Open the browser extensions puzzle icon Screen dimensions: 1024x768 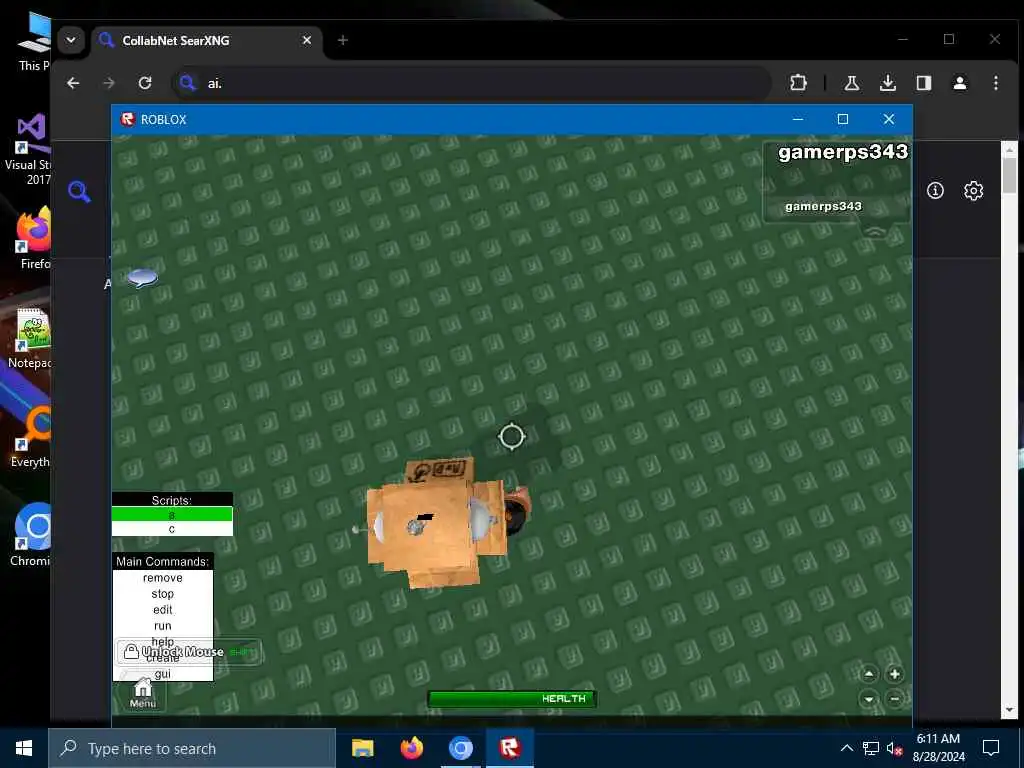point(798,83)
